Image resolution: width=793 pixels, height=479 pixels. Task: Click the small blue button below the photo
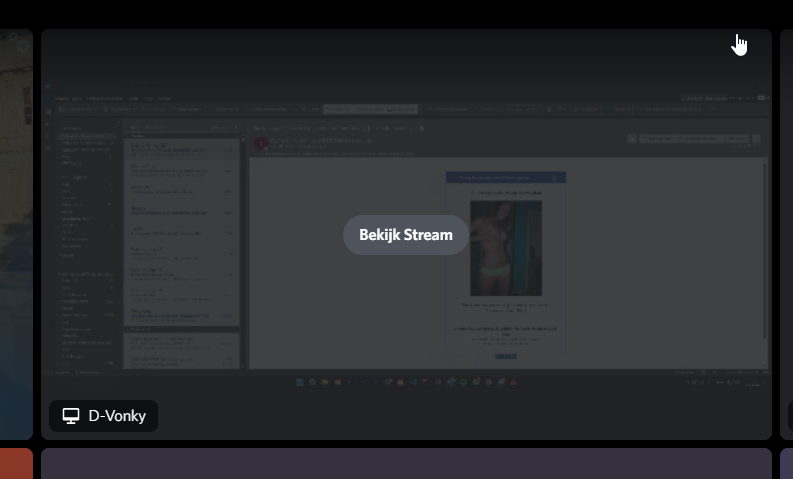[x=505, y=356]
